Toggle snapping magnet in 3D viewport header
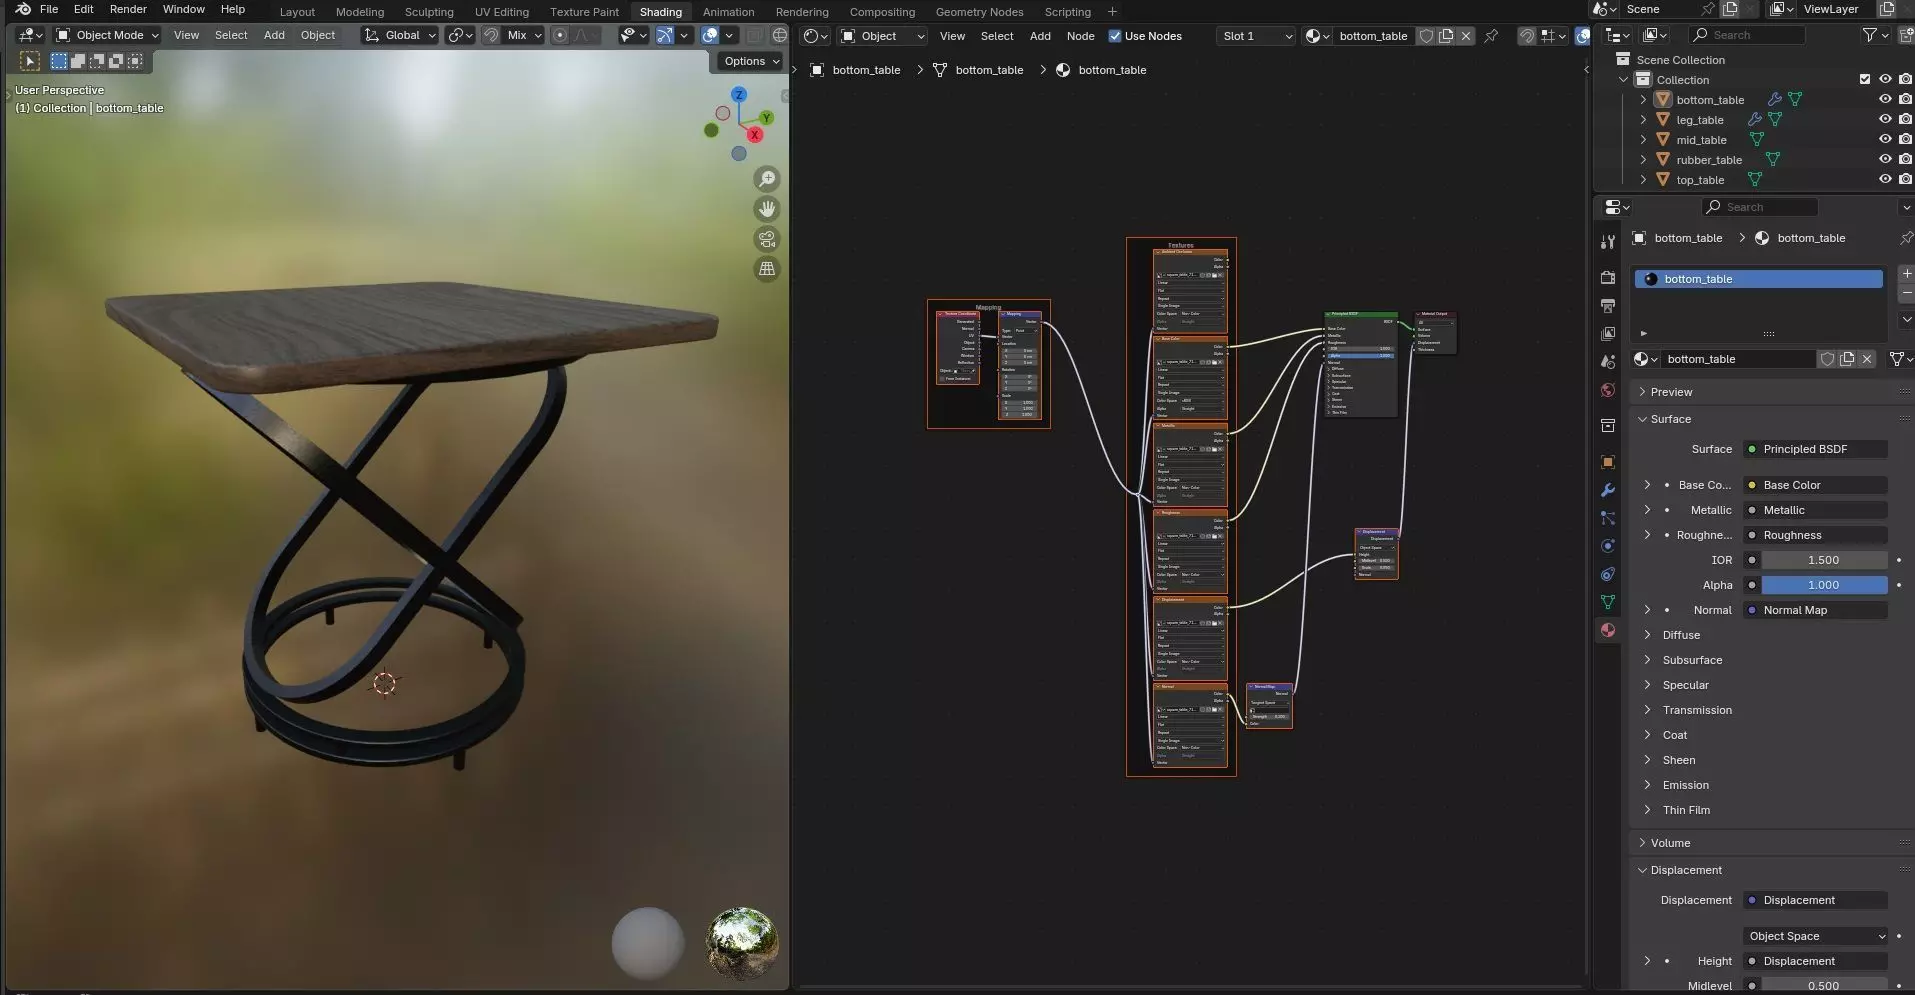This screenshot has width=1915, height=995. coord(491,35)
